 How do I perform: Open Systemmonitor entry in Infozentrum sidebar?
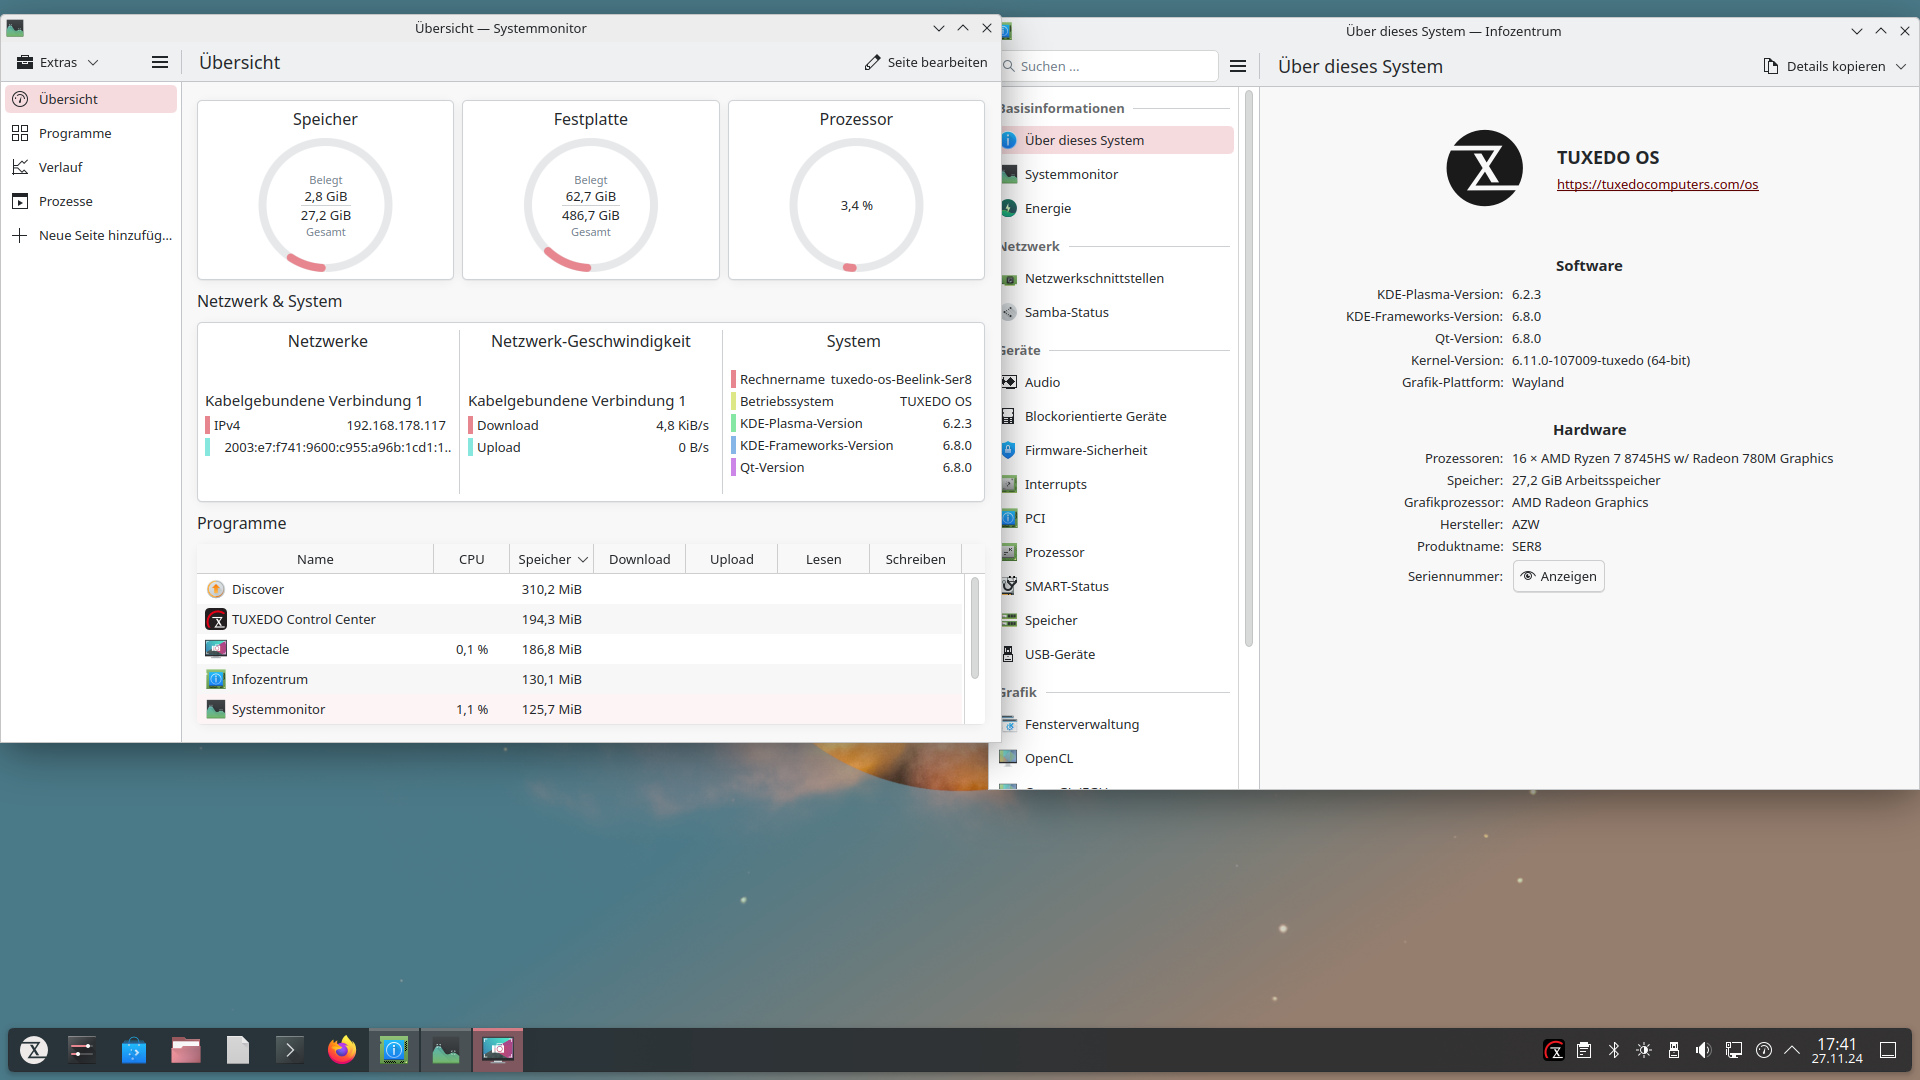click(x=1115, y=174)
